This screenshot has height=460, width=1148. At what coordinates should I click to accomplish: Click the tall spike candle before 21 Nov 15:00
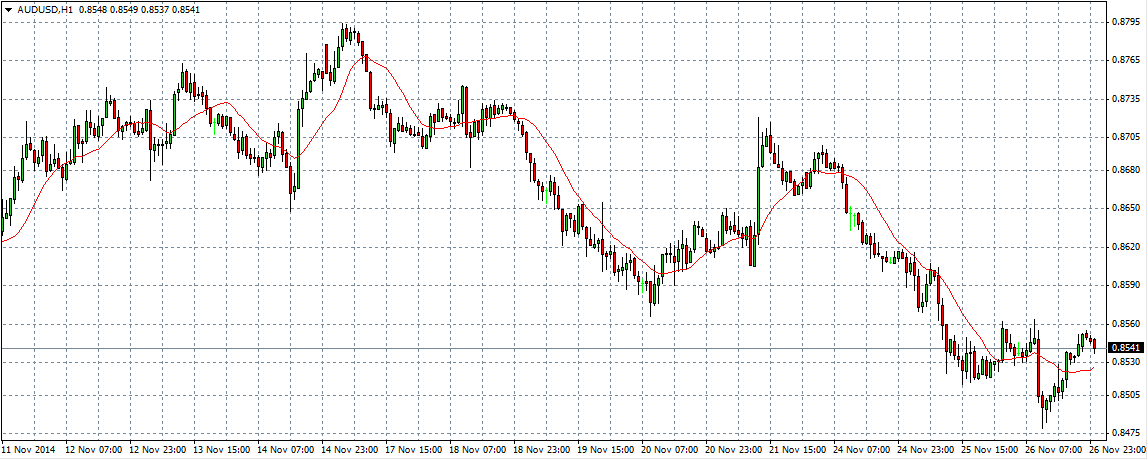(x=759, y=150)
